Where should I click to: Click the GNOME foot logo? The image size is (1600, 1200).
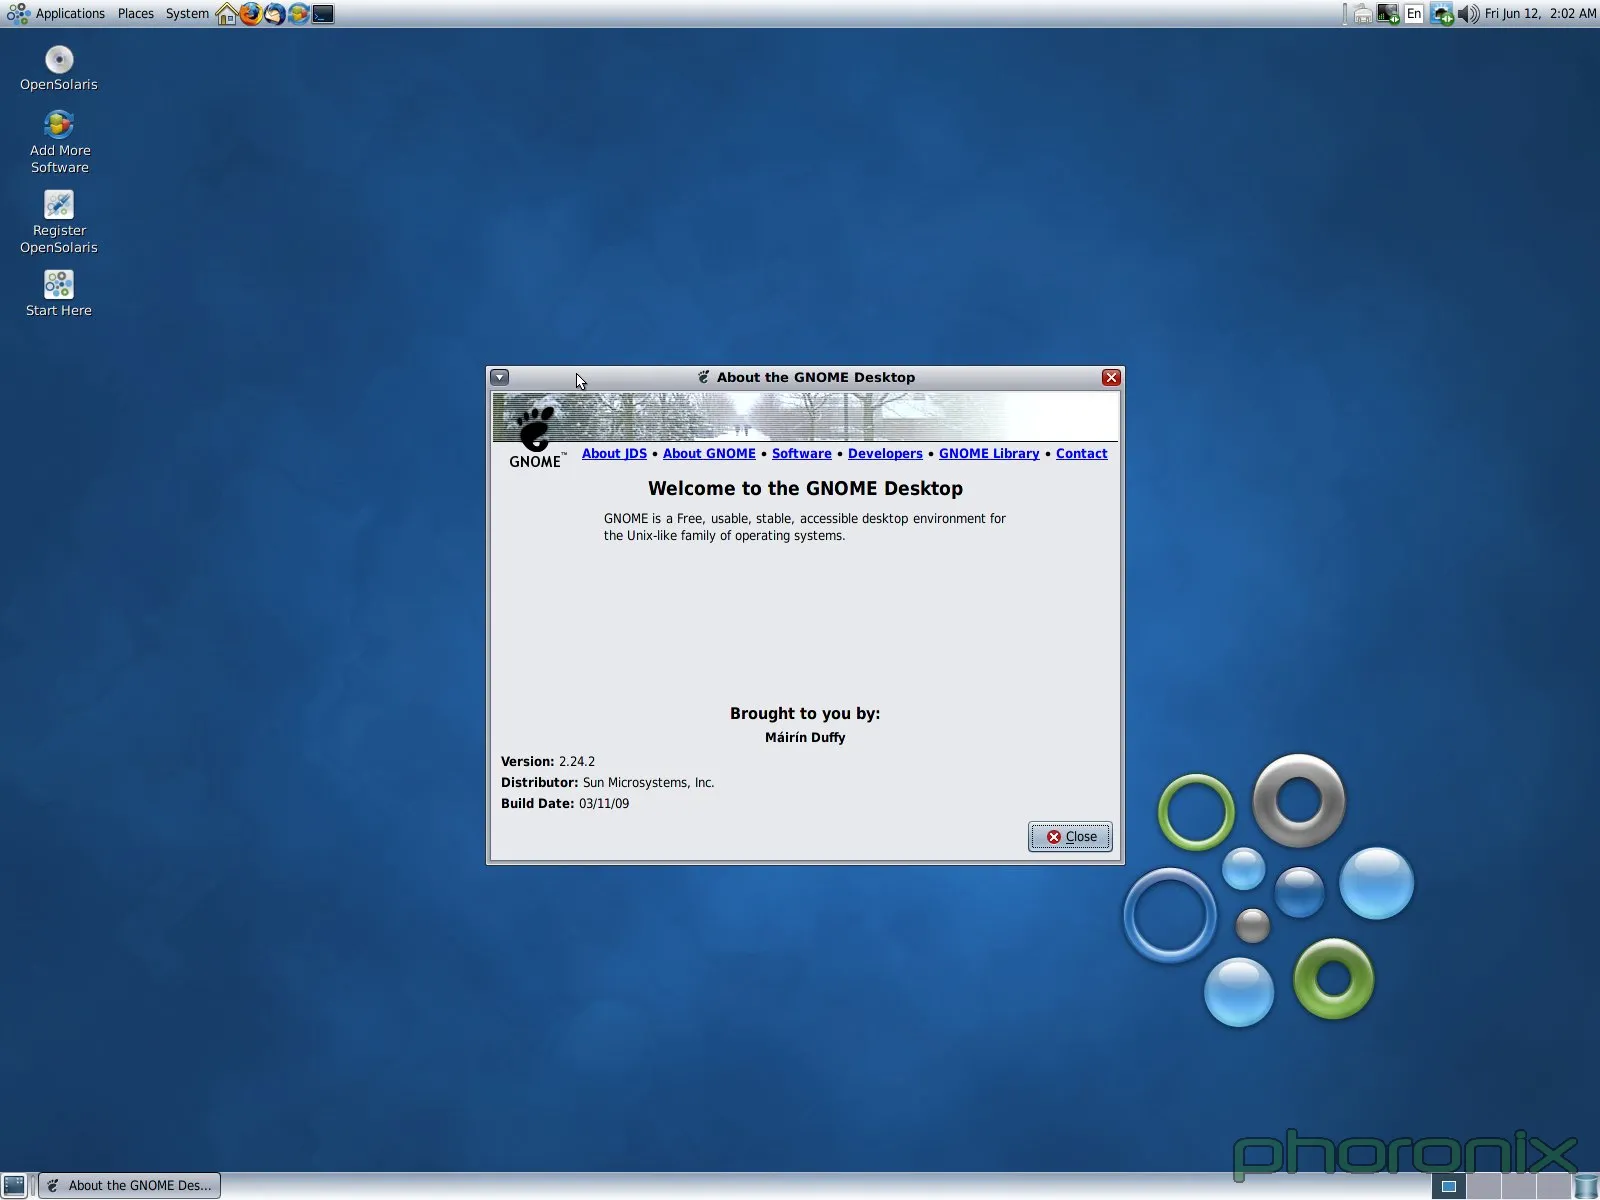(x=536, y=436)
